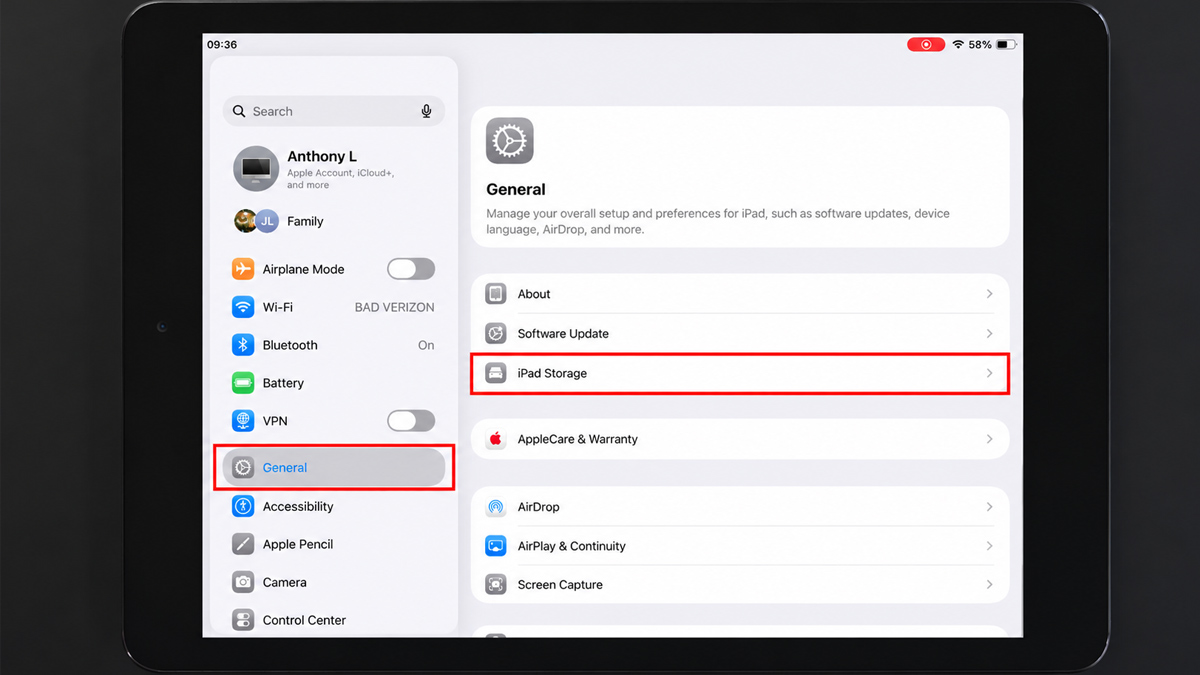Viewport: 1200px width, 675px height.
Task: Click the VPN globe icon
Action: (x=243, y=421)
